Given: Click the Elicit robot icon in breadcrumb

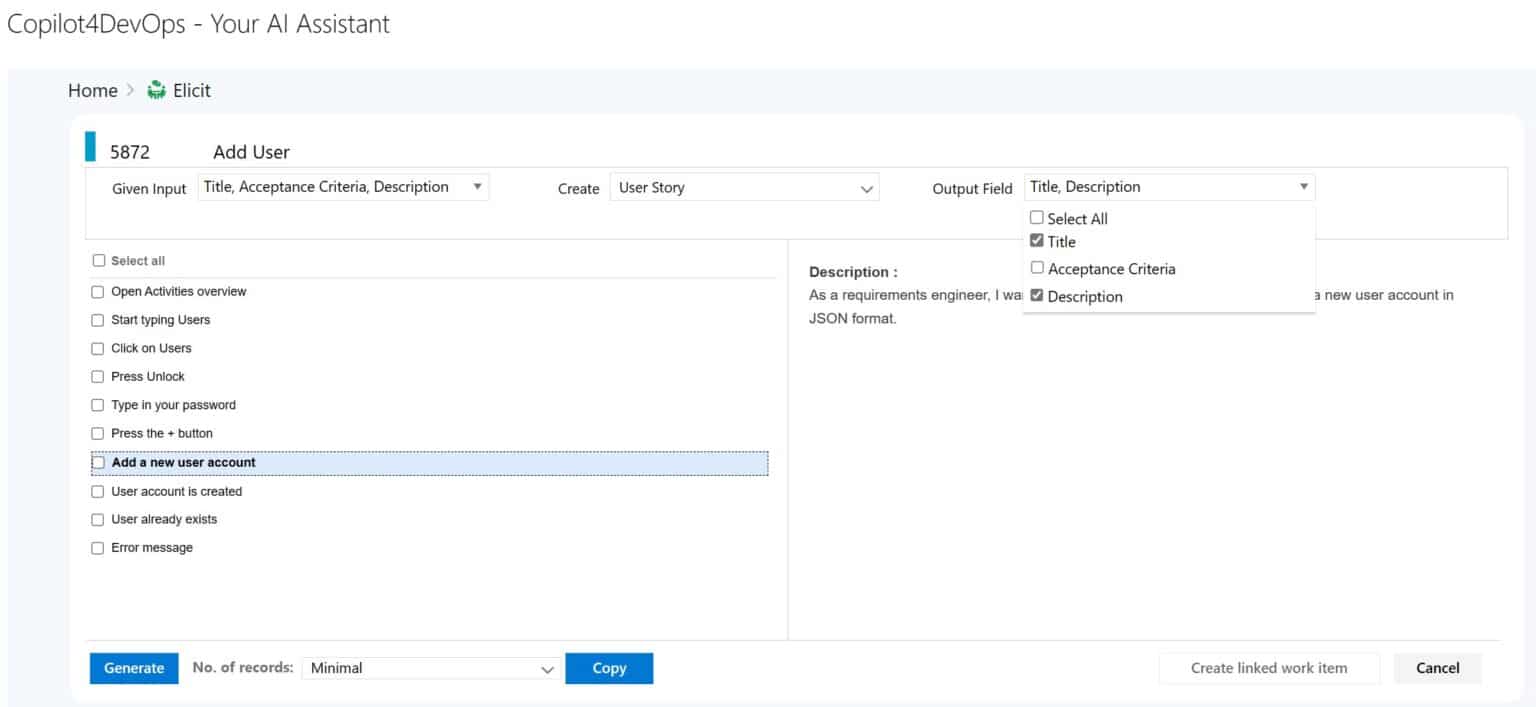Looking at the screenshot, I should coord(157,90).
